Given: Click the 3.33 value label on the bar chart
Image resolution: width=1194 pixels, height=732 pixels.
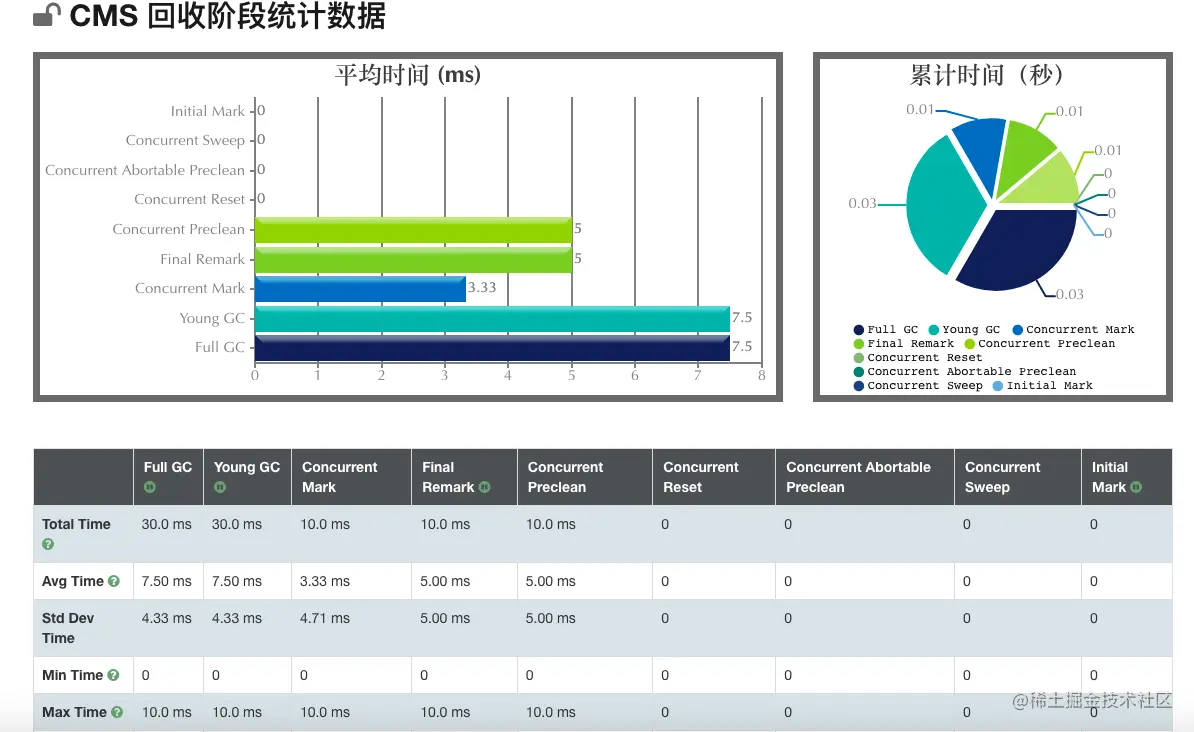Looking at the screenshot, I should point(482,287).
